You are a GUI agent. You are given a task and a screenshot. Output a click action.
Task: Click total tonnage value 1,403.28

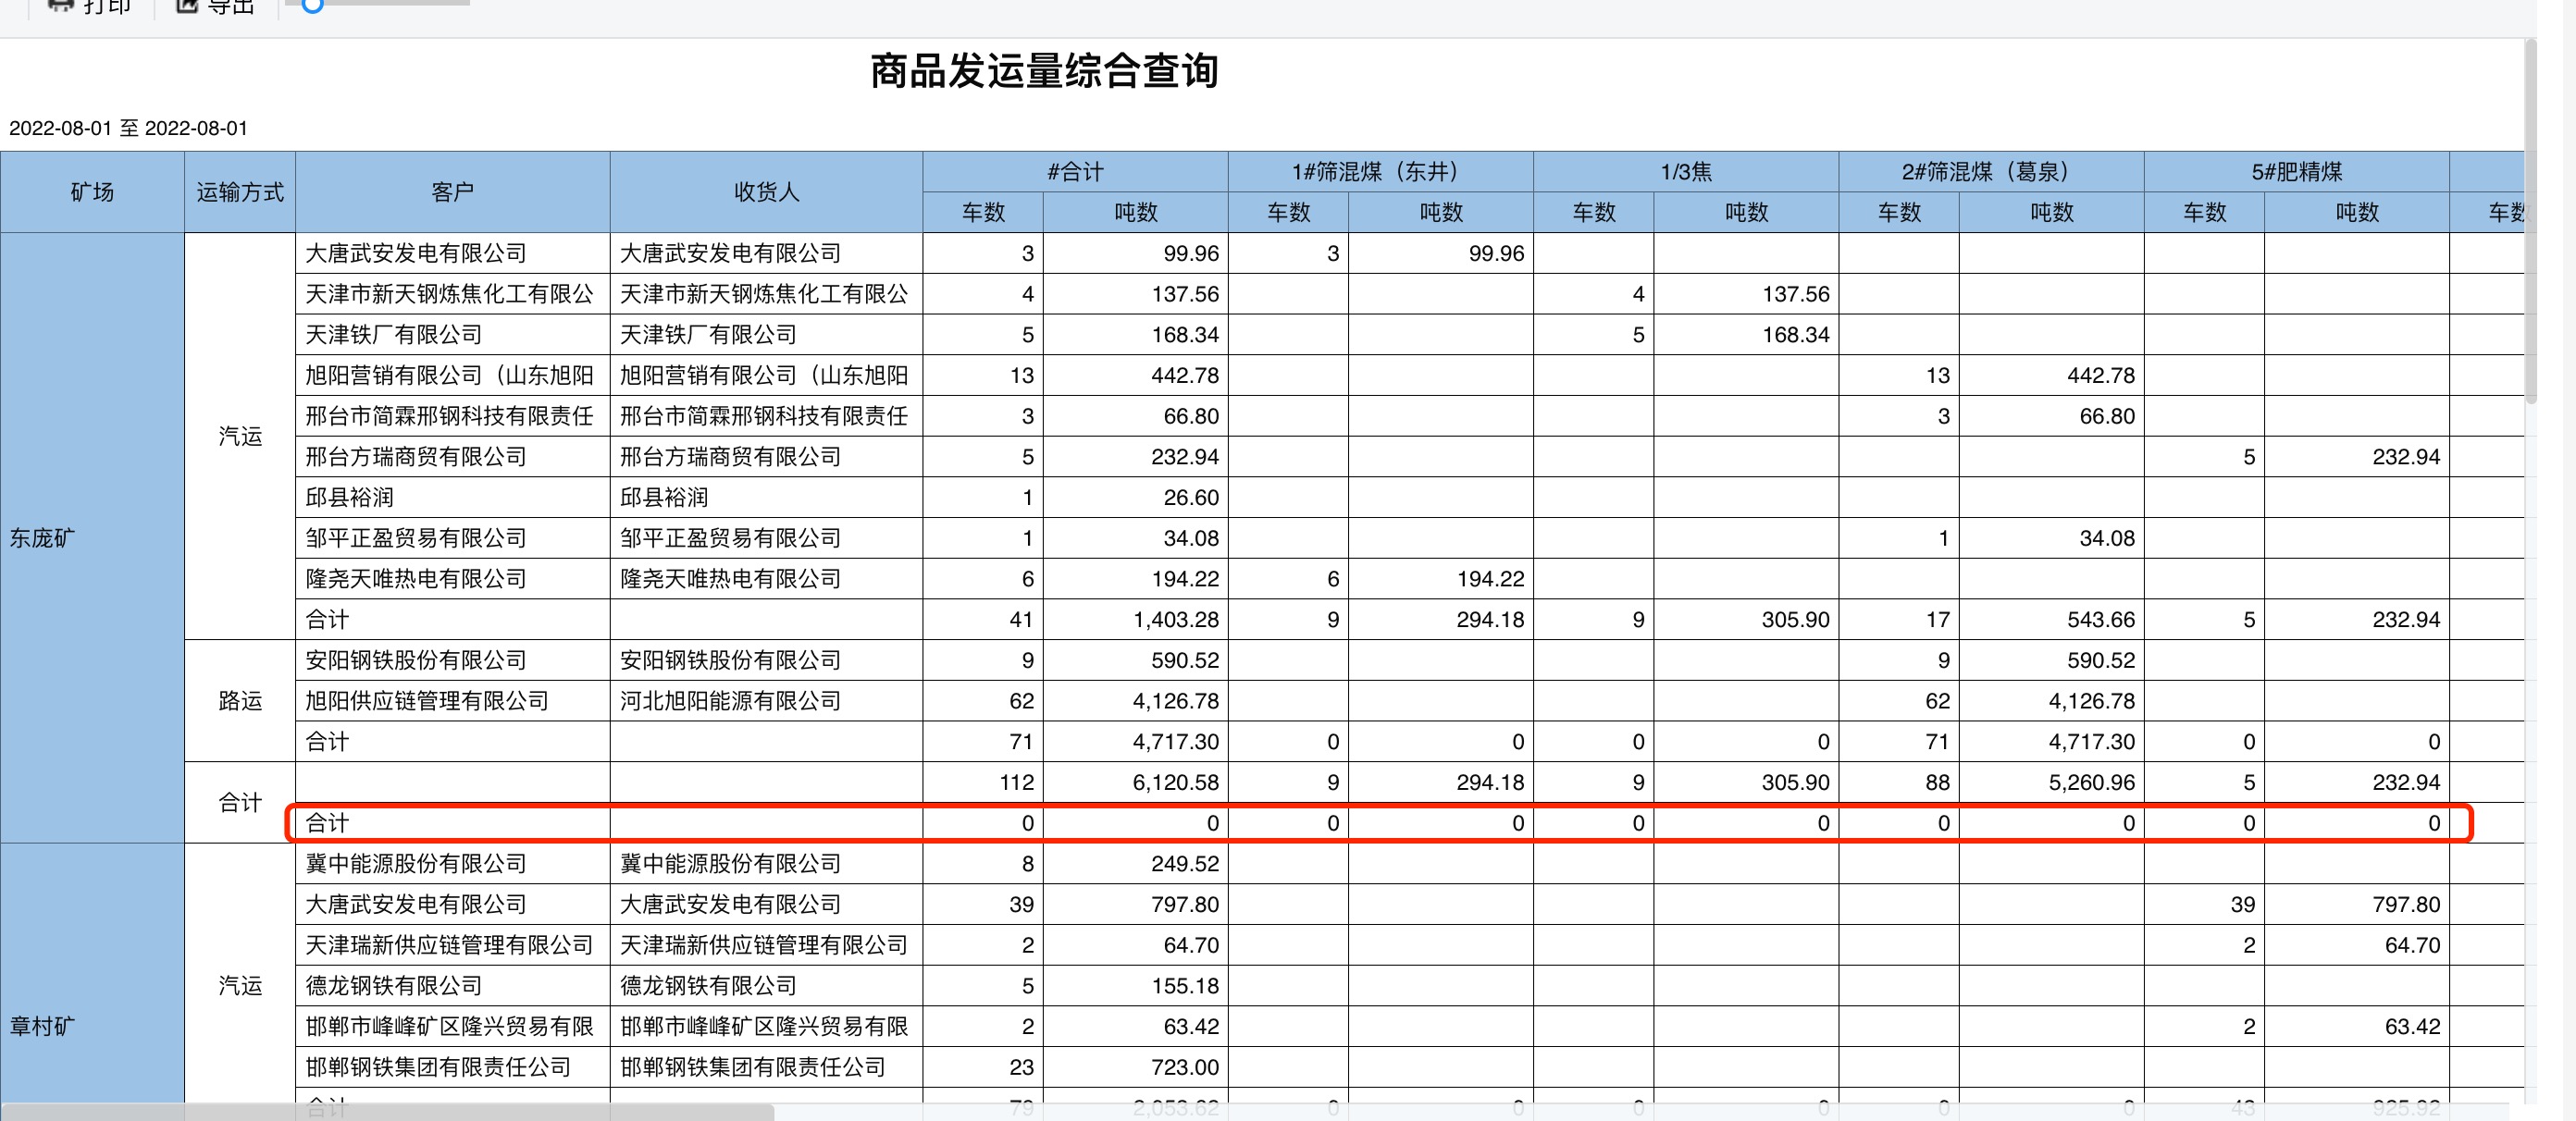tap(1176, 620)
